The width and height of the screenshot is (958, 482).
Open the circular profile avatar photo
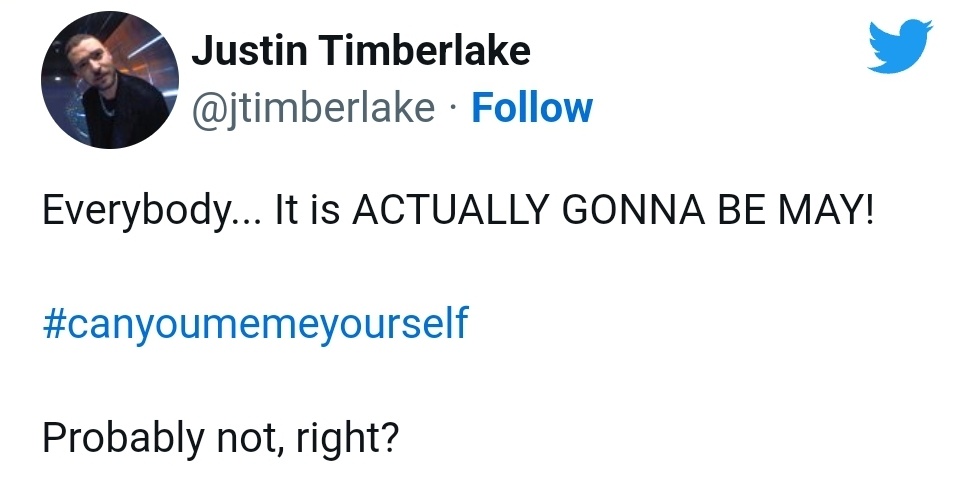point(110,80)
